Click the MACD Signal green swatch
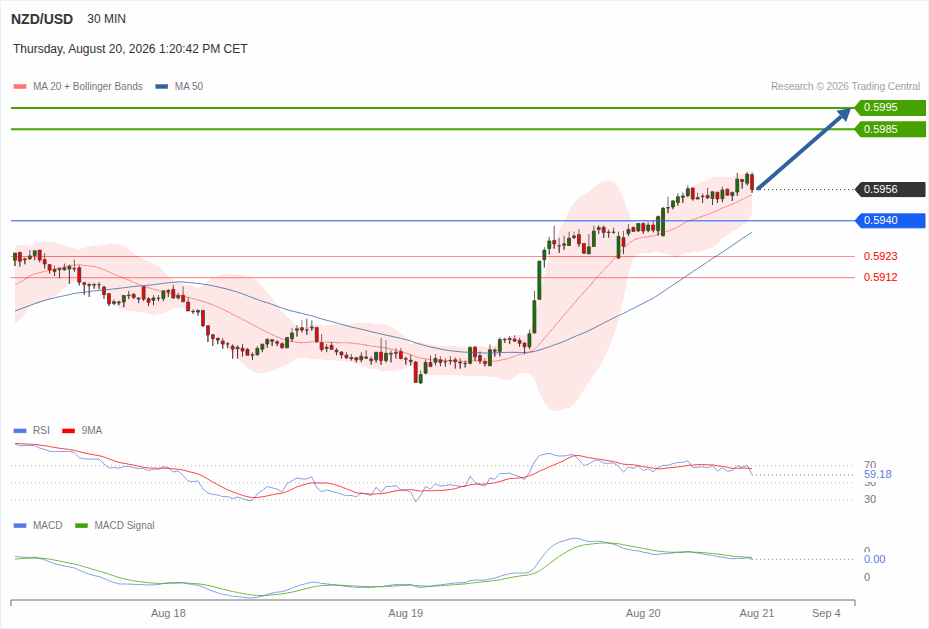This screenshot has height=629, width=929. coord(81,525)
